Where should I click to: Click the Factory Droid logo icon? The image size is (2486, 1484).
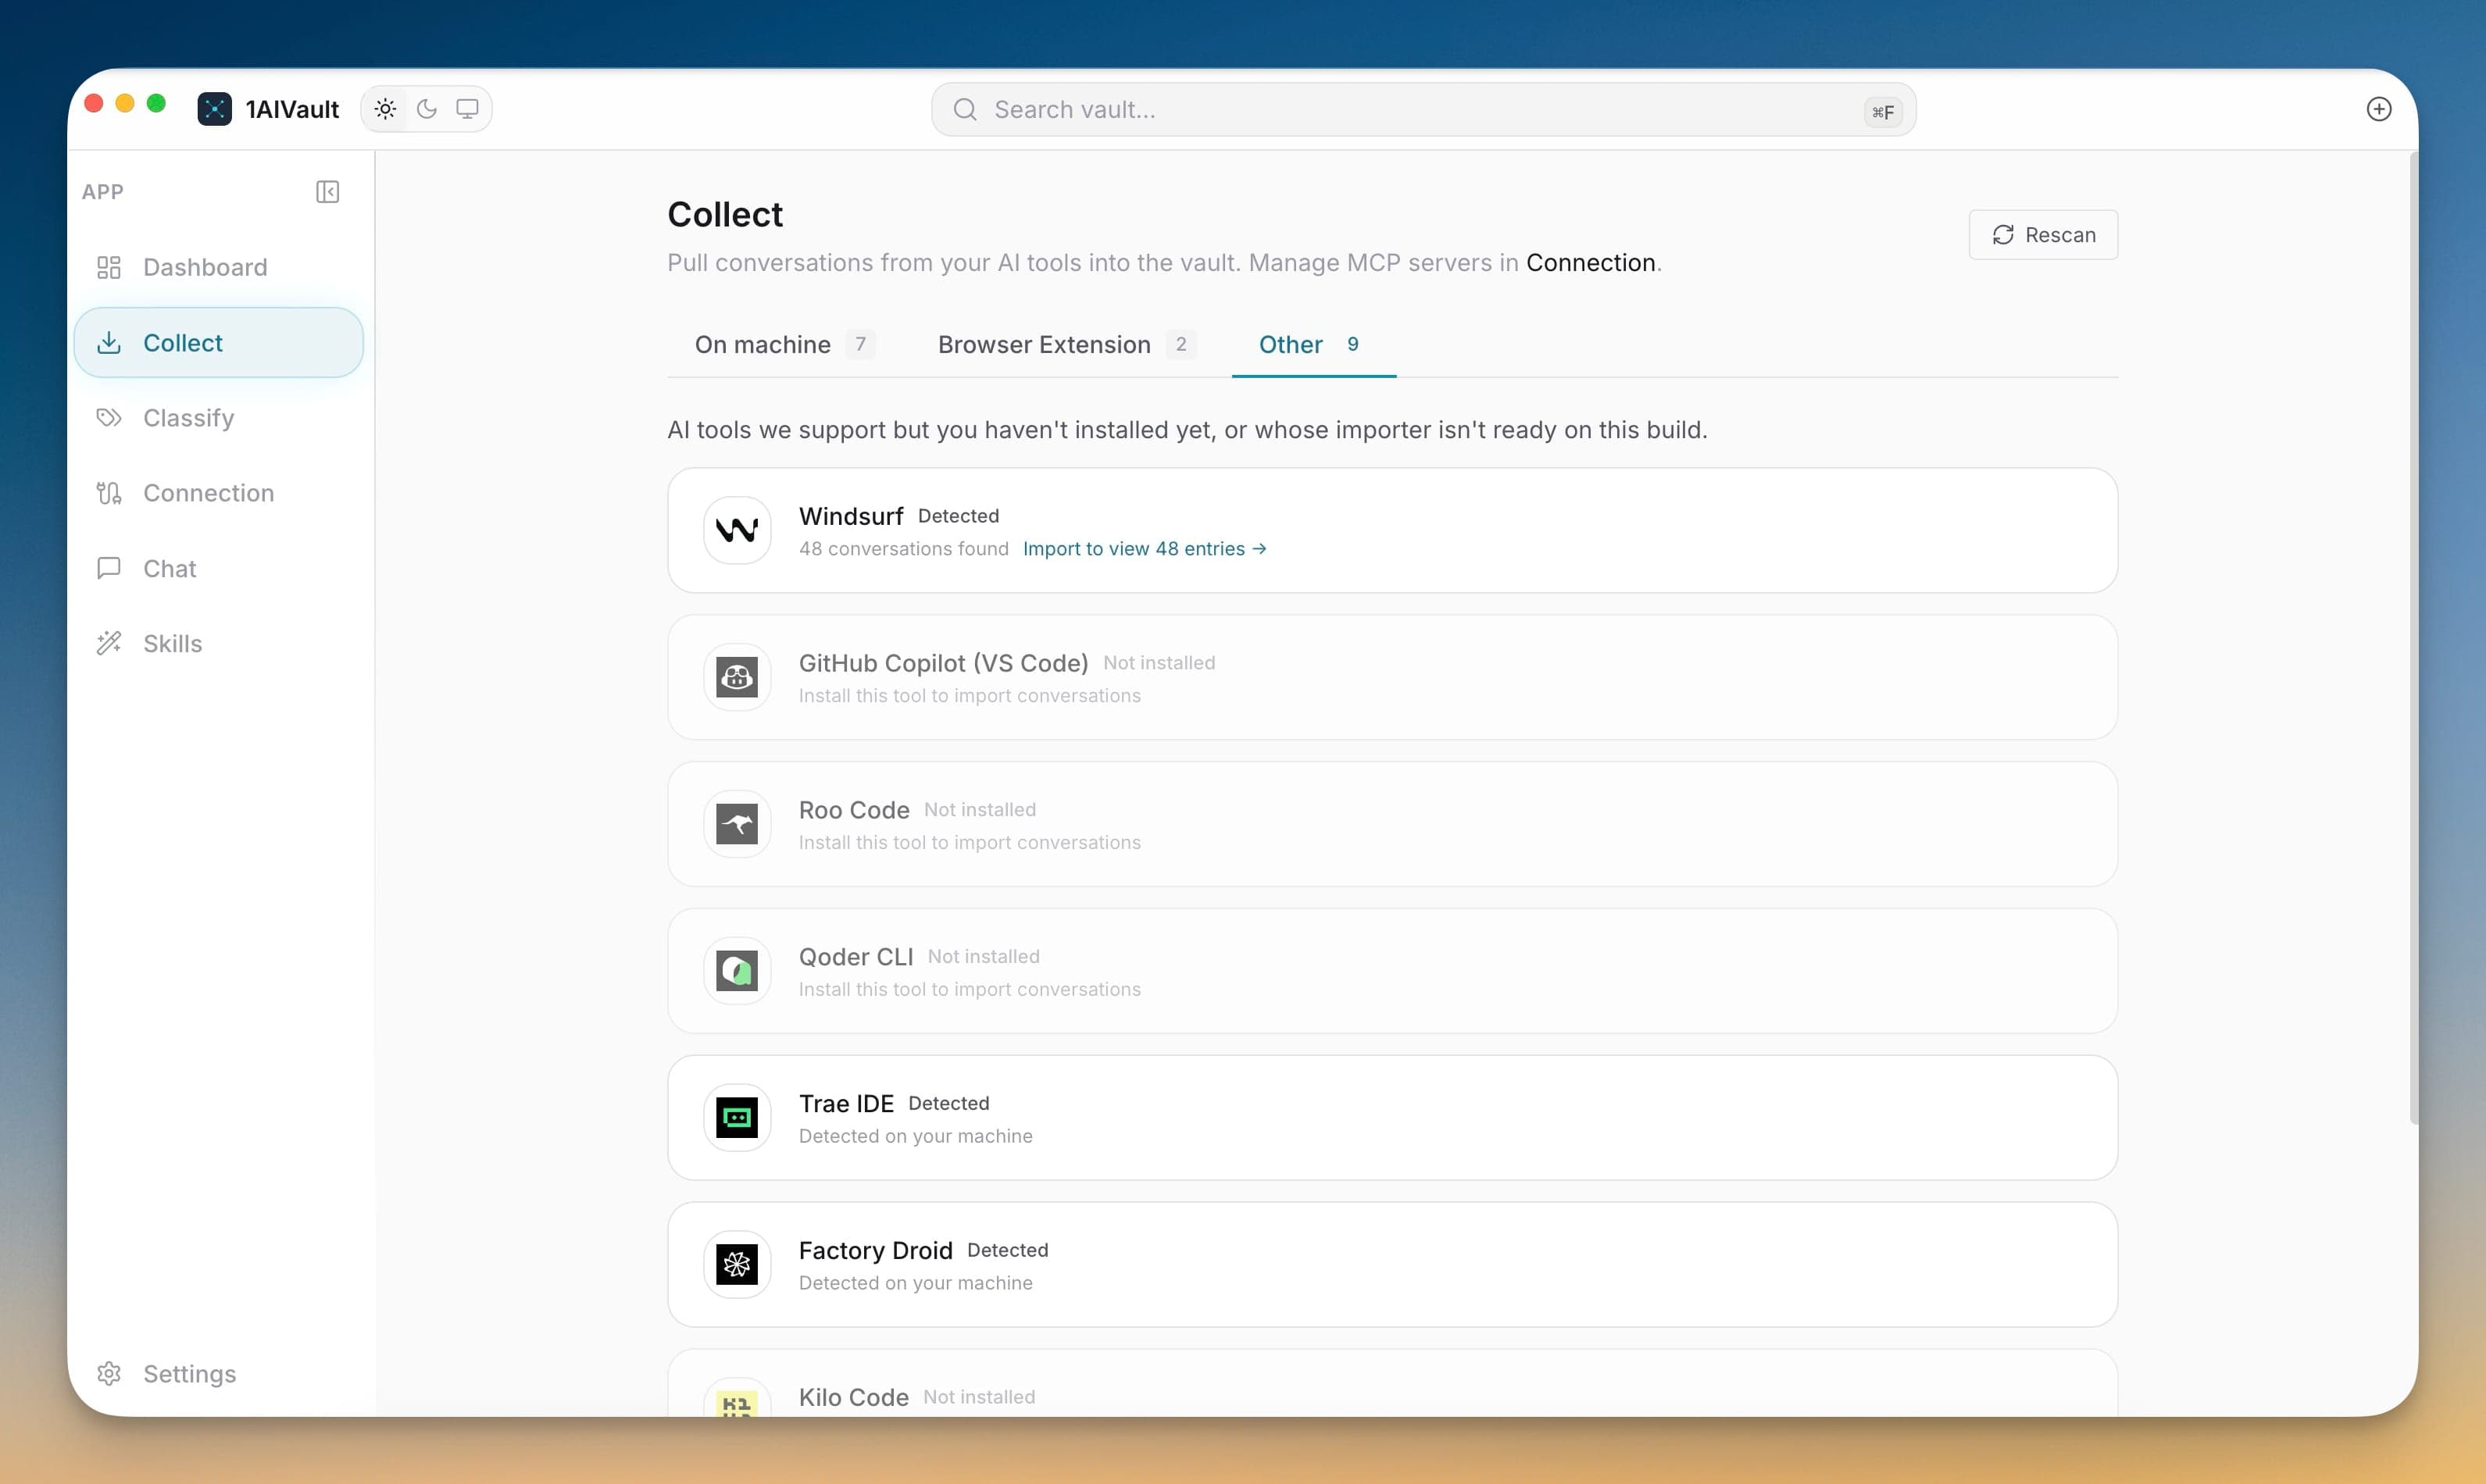pyautogui.click(x=737, y=1264)
